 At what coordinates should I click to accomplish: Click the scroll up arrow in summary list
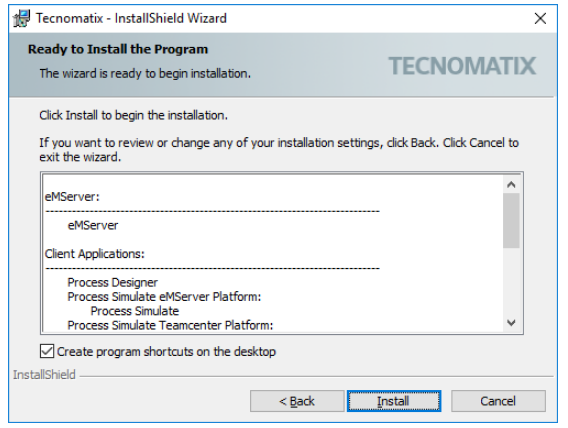(x=511, y=185)
